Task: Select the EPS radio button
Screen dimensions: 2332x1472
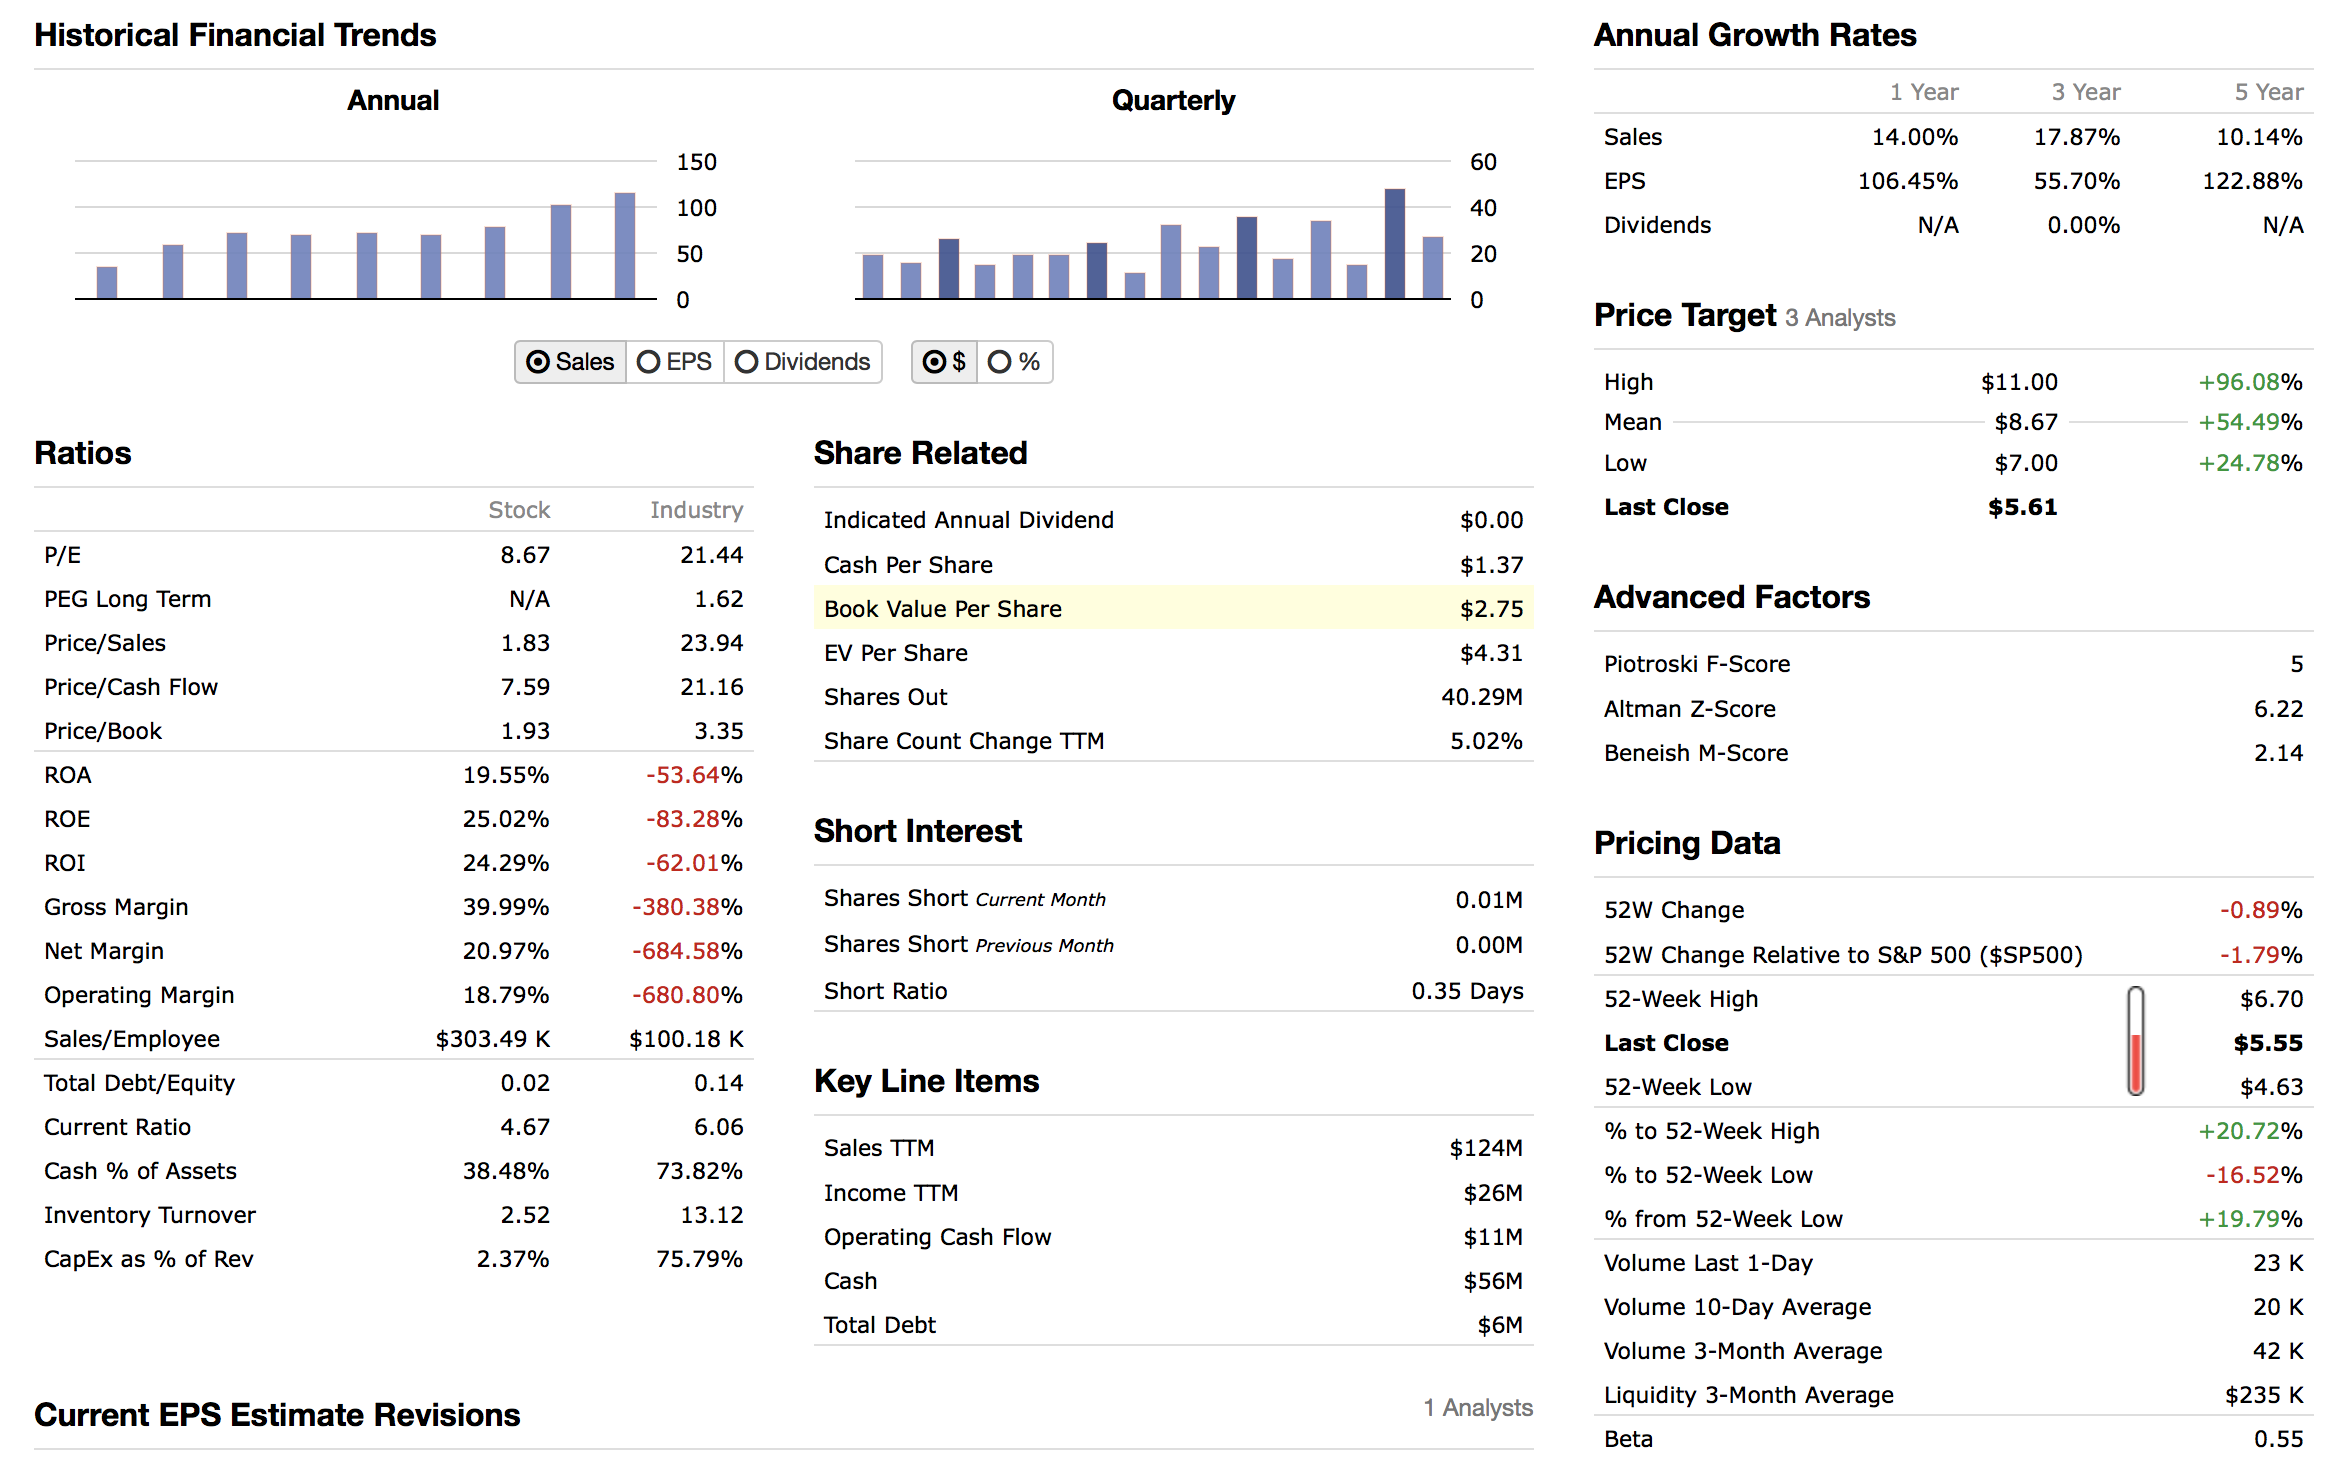Action: (674, 362)
